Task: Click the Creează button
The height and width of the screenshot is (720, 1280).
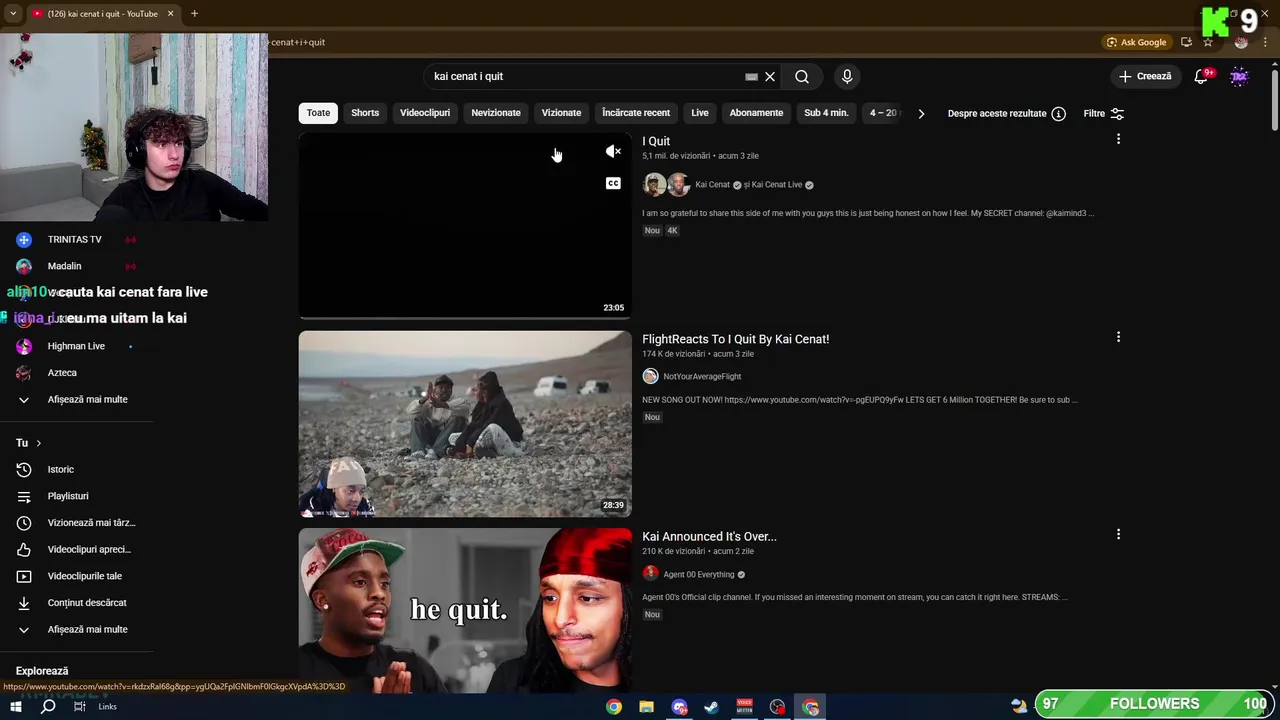Action: [x=1145, y=76]
